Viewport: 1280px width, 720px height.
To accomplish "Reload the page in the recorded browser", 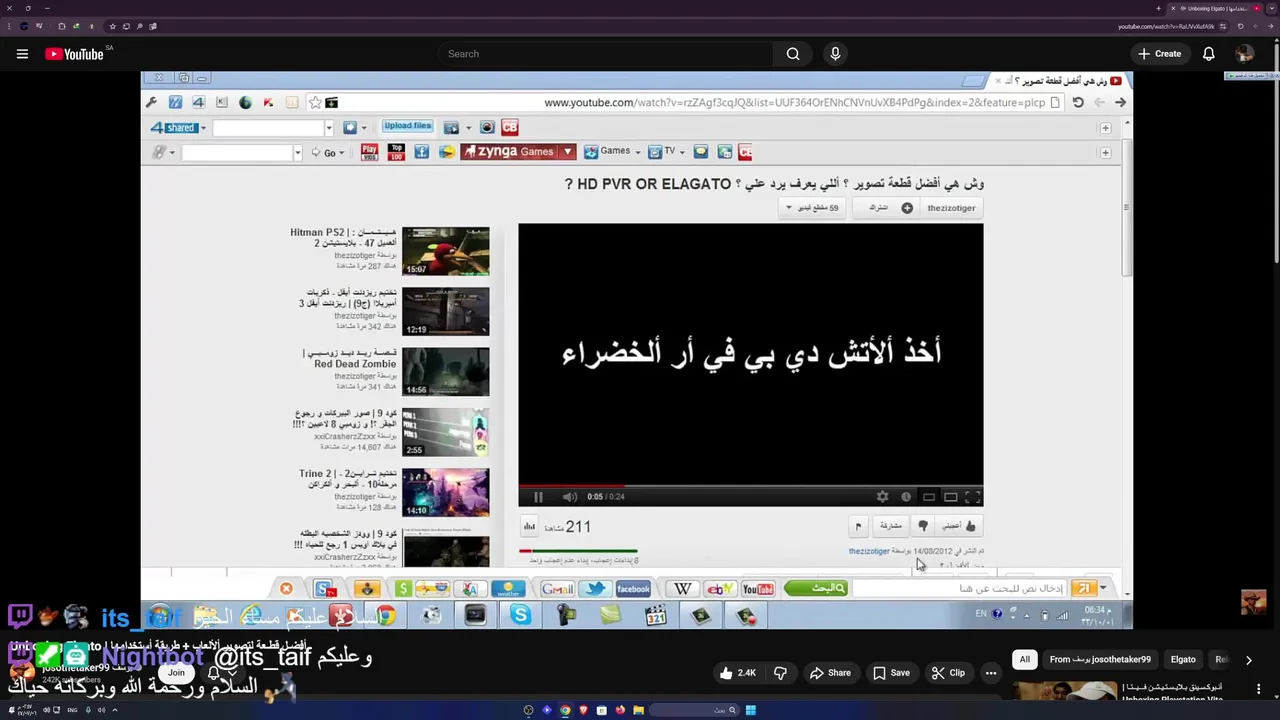I will click(1078, 102).
